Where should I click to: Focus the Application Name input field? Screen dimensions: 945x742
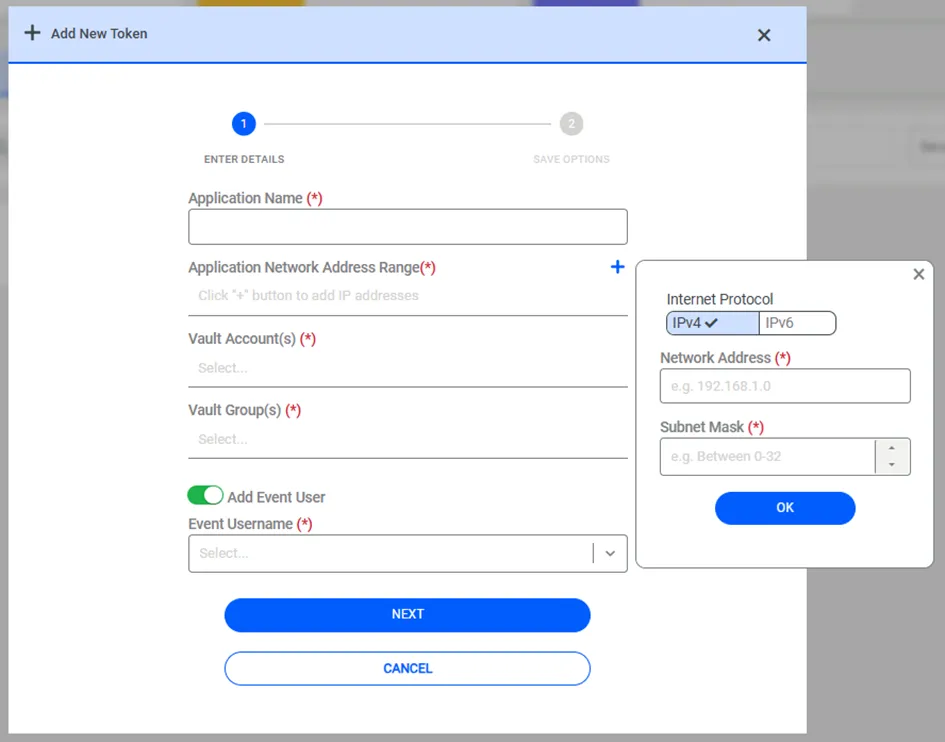click(x=407, y=227)
